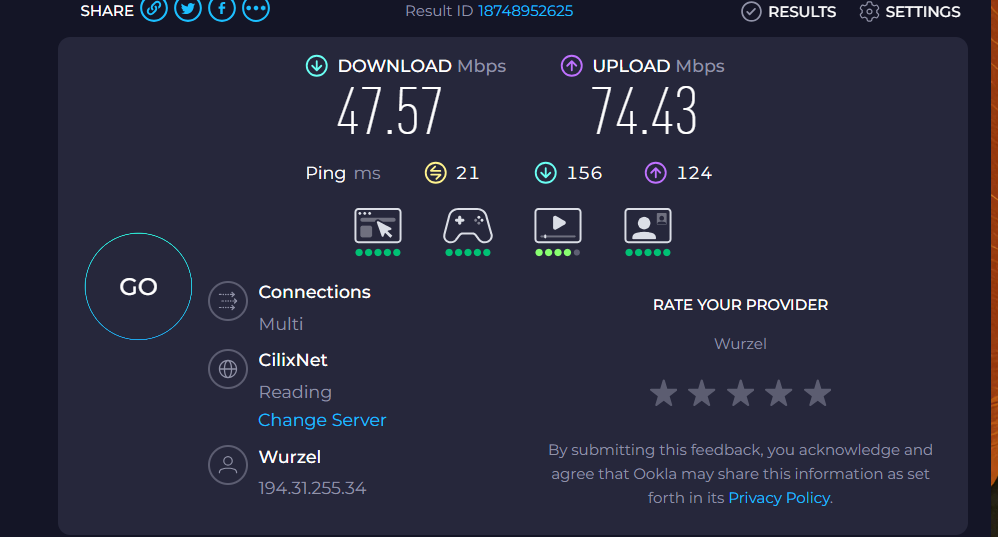
Task: Click the share link icon
Action: click(x=153, y=10)
